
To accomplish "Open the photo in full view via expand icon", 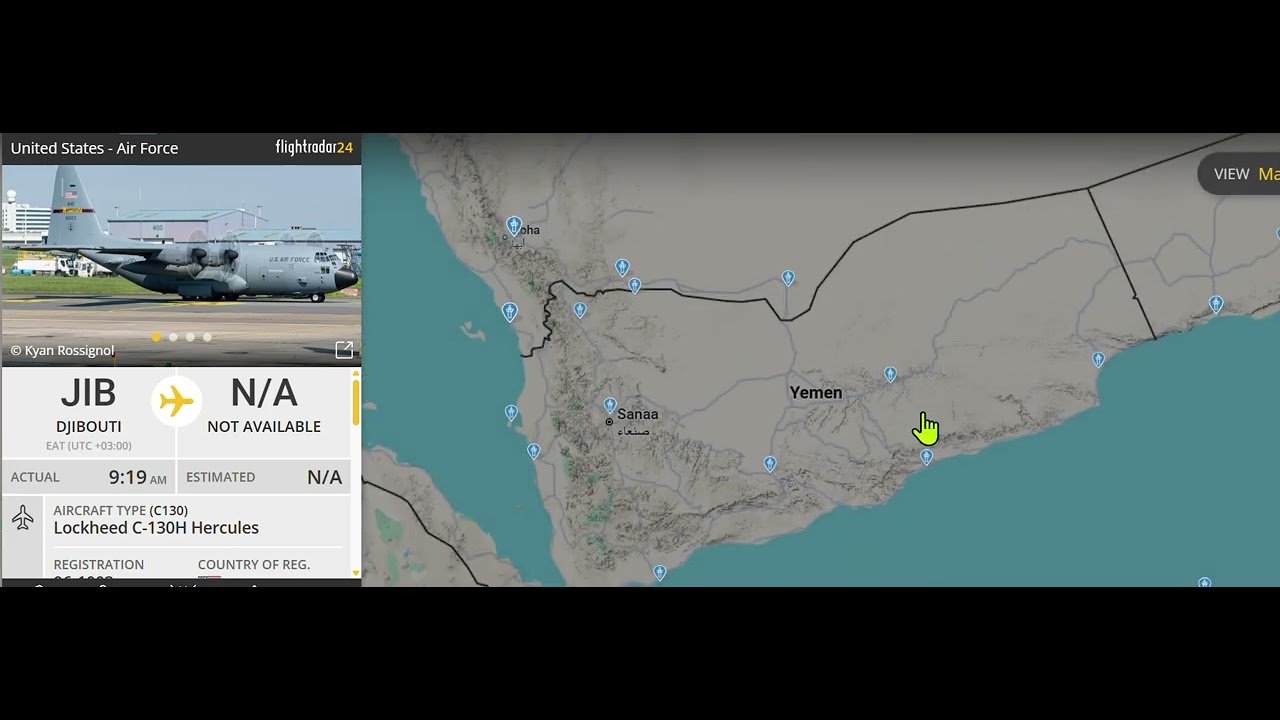I will tap(344, 349).
